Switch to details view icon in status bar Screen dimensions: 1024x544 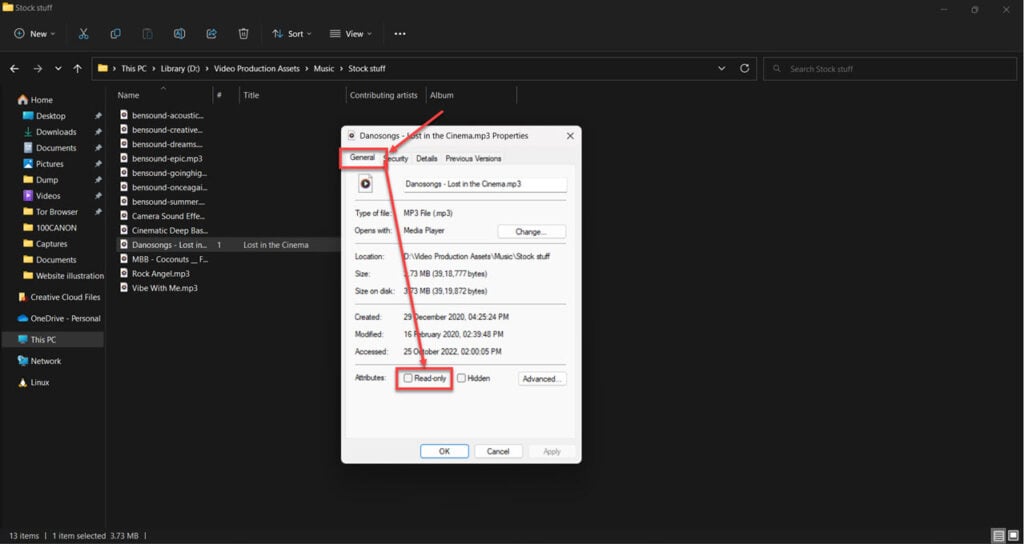998,536
